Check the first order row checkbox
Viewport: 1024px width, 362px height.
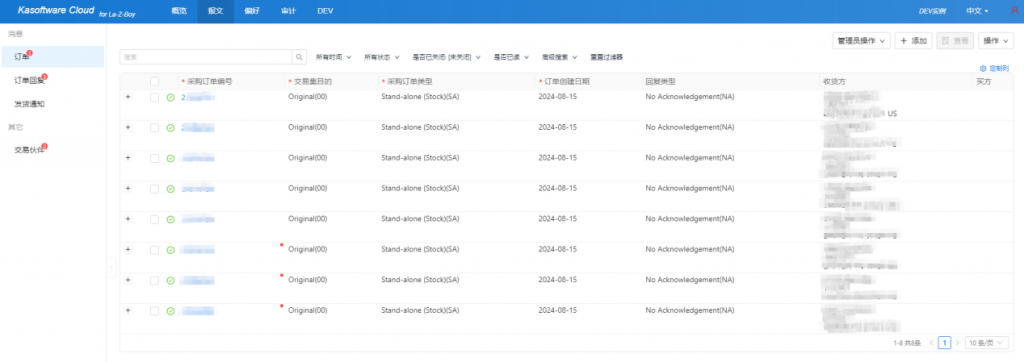click(x=154, y=97)
